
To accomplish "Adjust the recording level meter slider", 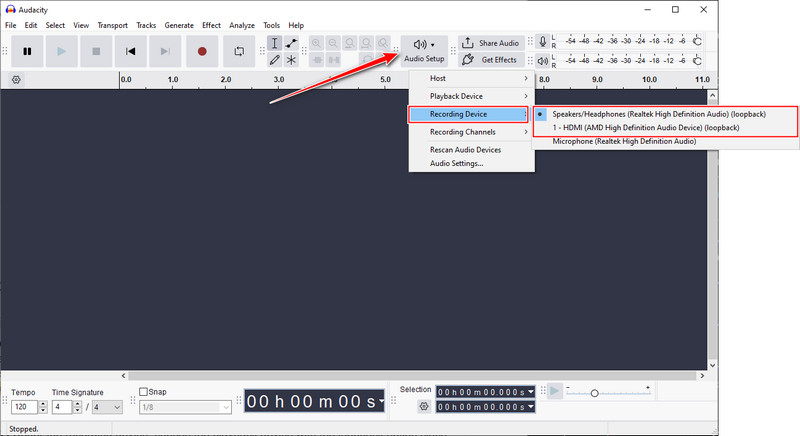I will pos(697,41).
